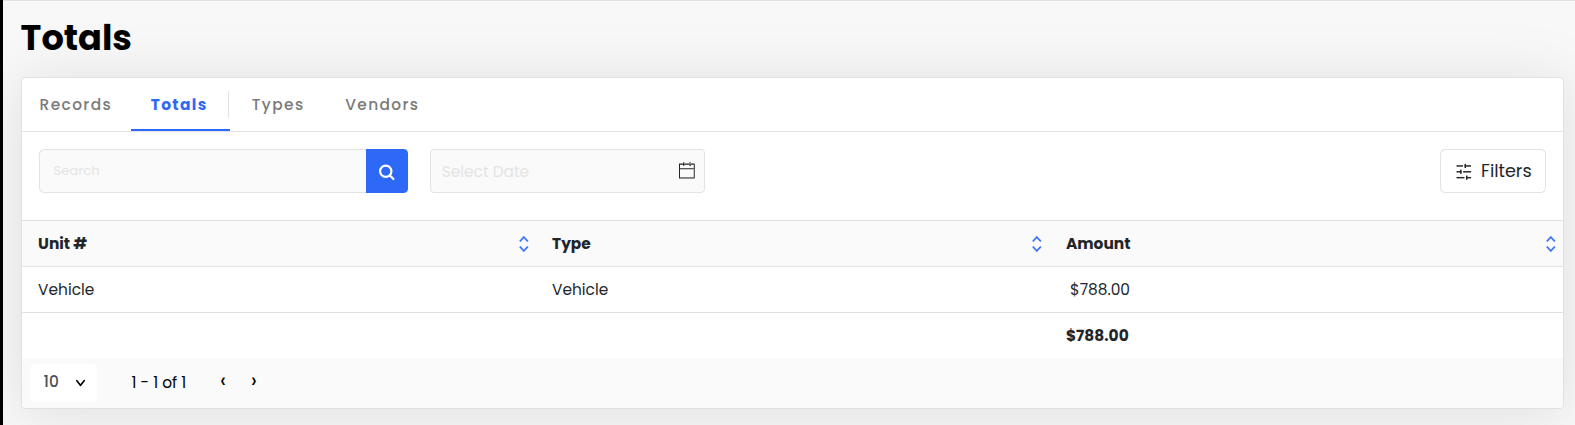Open the calendar date picker icon
Screen dimensions: 1575x425
point(686,171)
